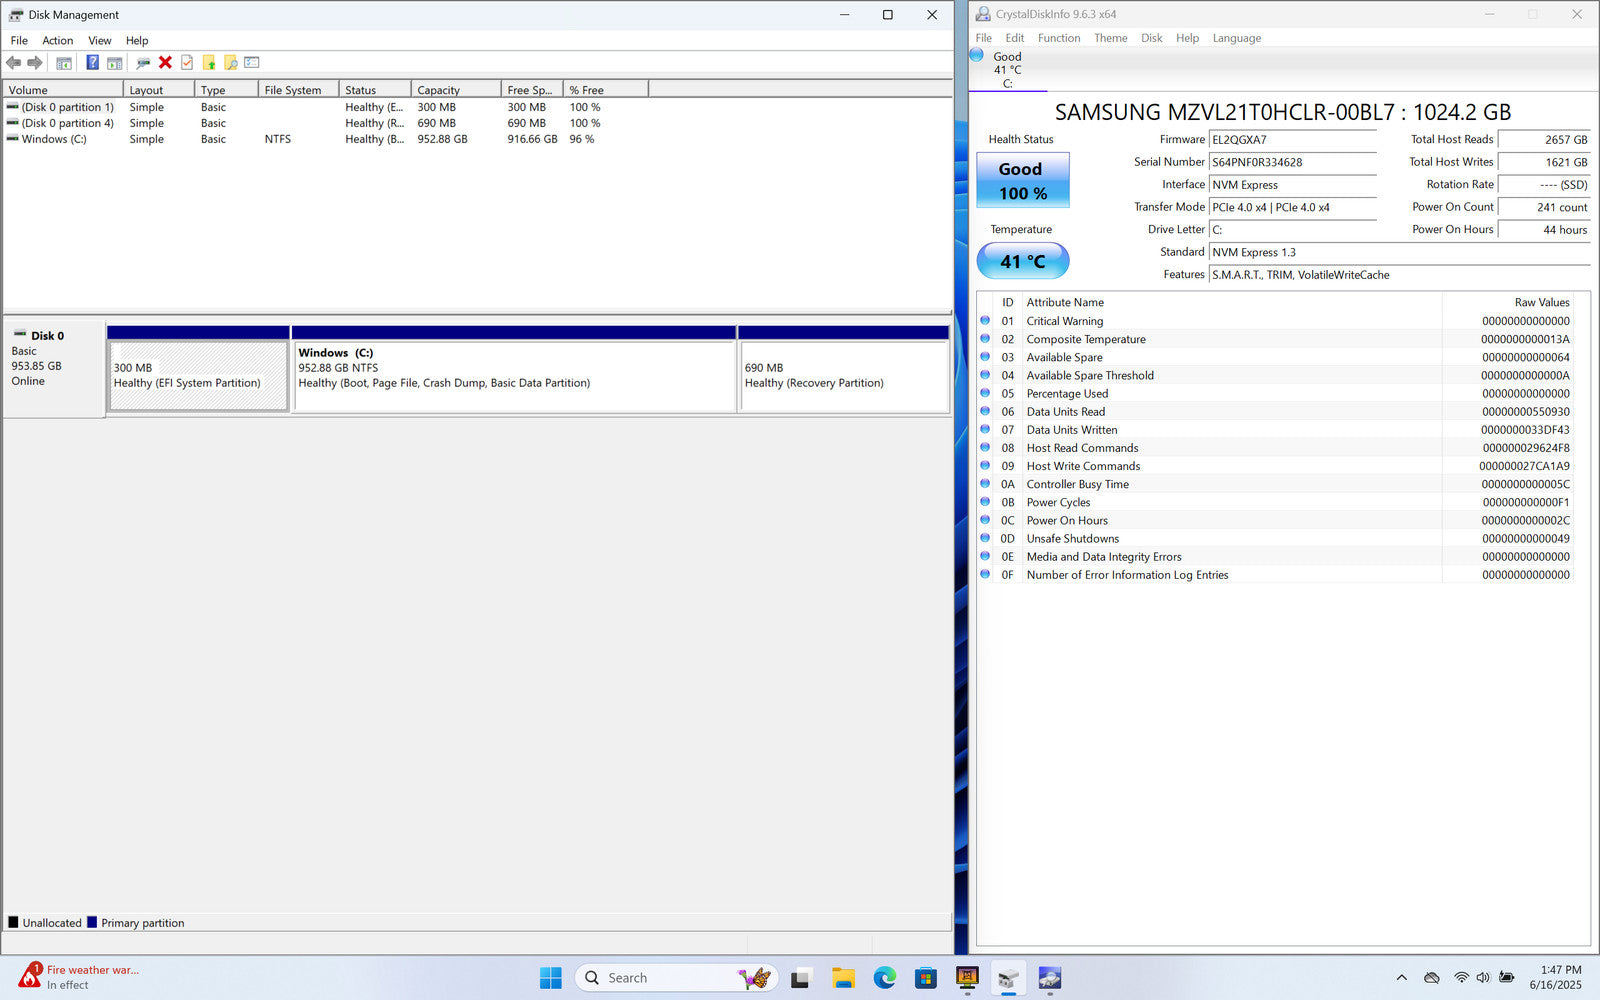Click the red X delete toolbar icon
Screen dimensions: 1600x1000
[165, 63]
